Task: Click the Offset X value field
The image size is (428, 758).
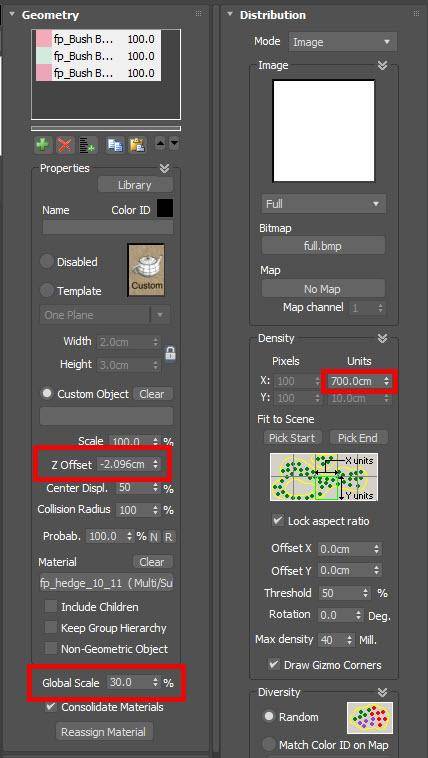Action: coord(345,549)
